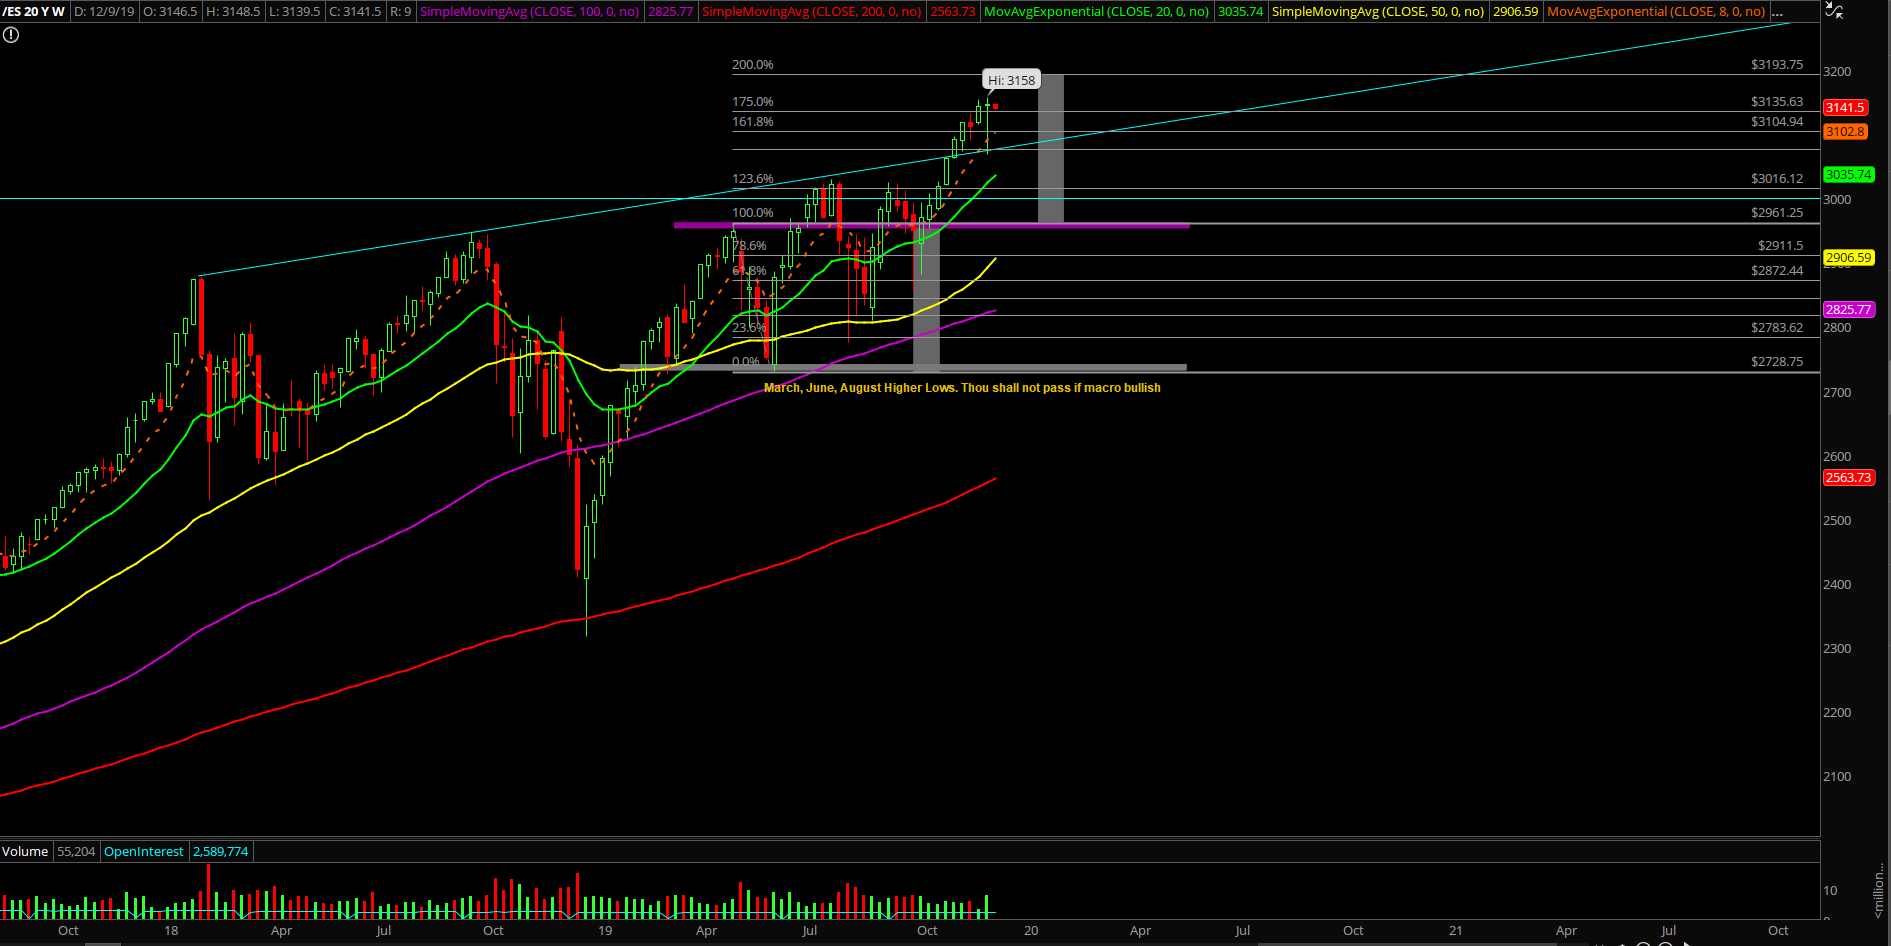Click the 50 SMA header value 2906.59
This screenshot has height=946, width=1891.
tap(1515, 12)
